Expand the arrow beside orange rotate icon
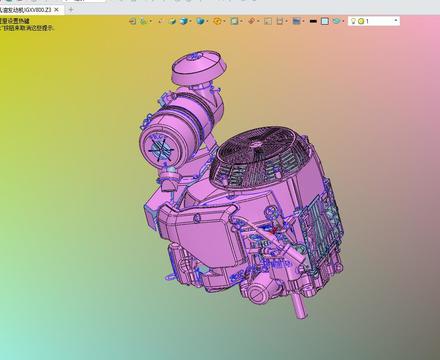The width and height of the screenshot is (440, 360). [x=224, y=21]
